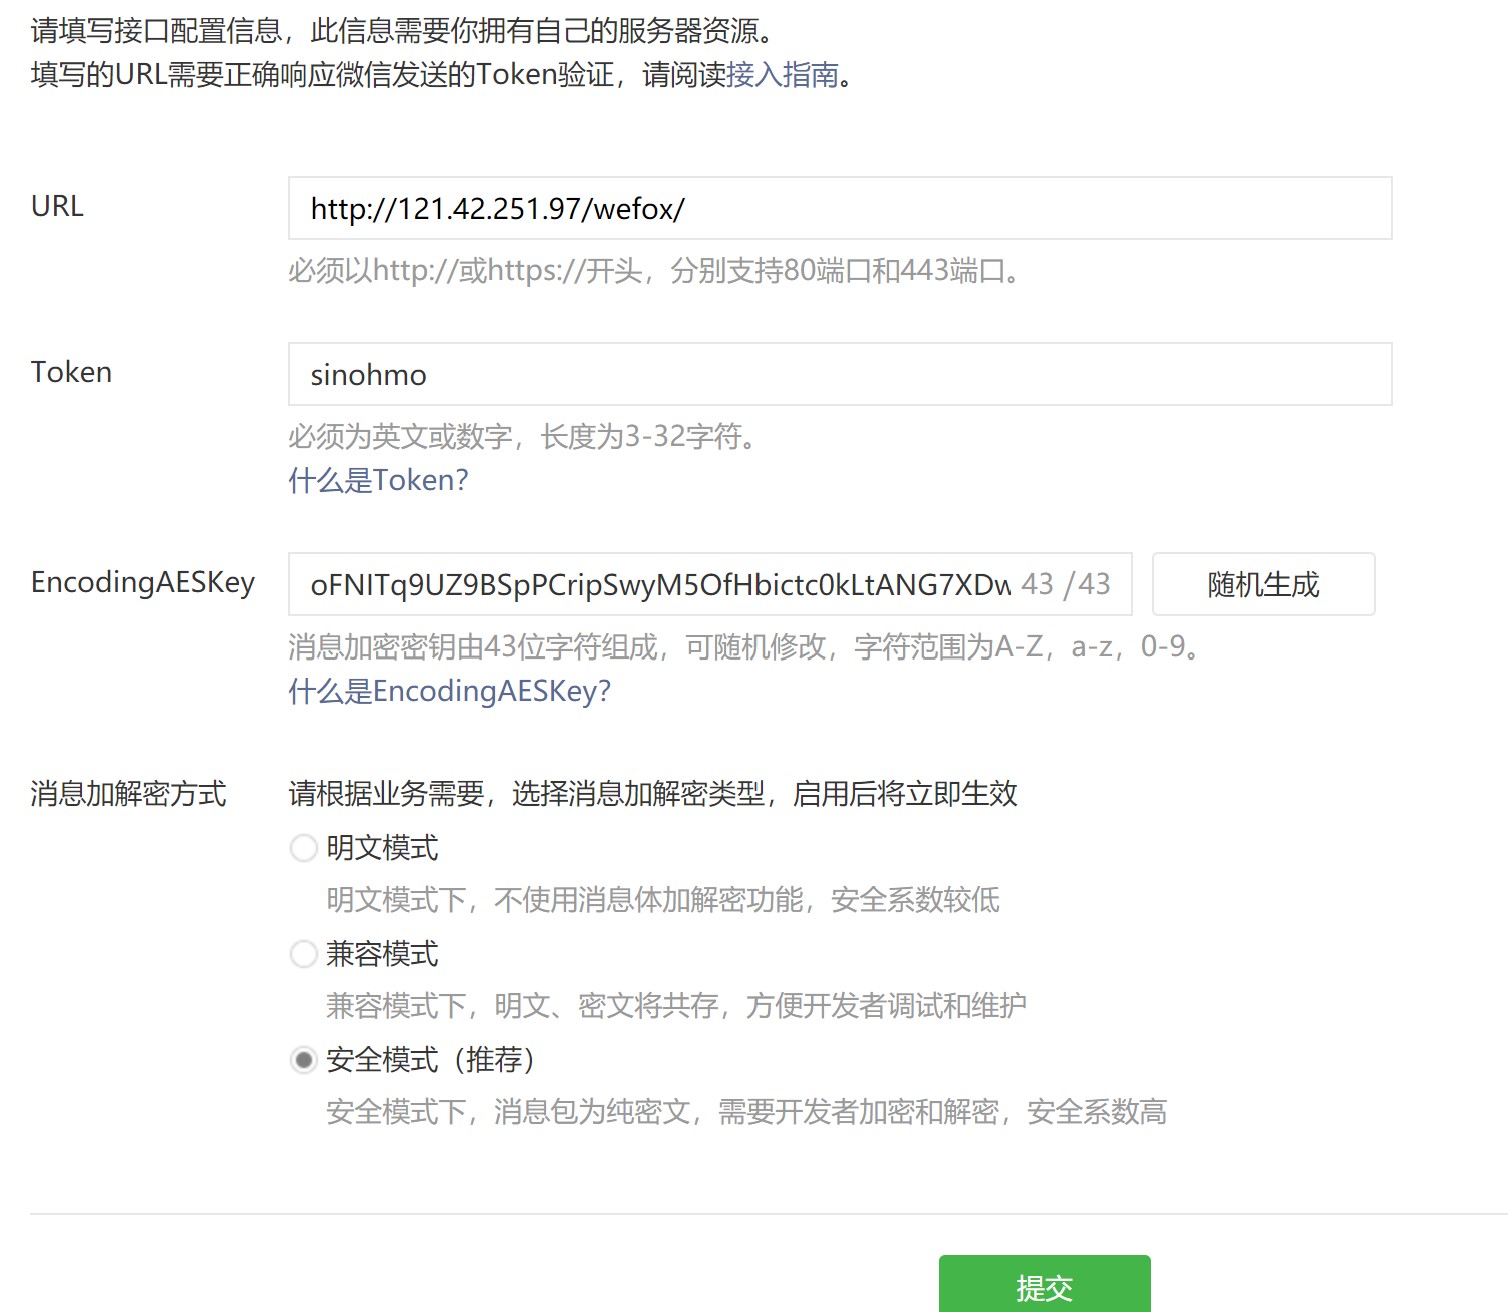Click the hint 必须为英文或数字，长度为3-32字符
Screen dimensions: 1508x1312
522,437
